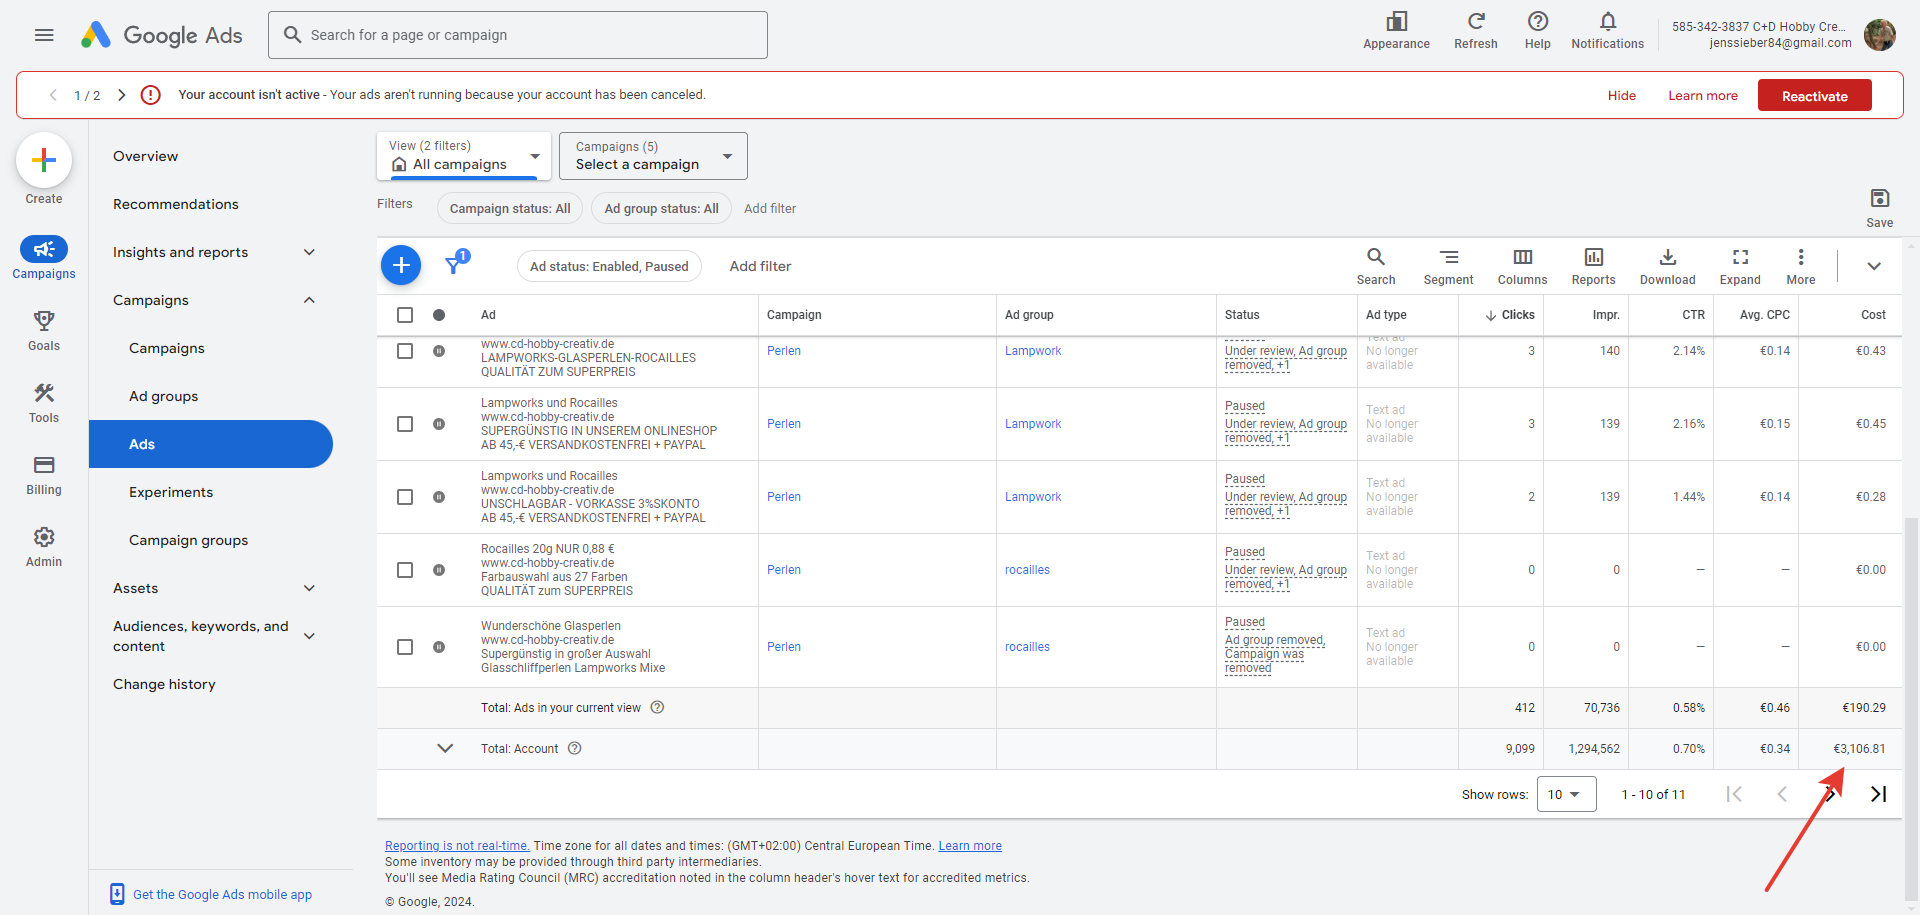1920x915 pixels.
Task: Save the current filter view
Action: (x=1880, y=207)
